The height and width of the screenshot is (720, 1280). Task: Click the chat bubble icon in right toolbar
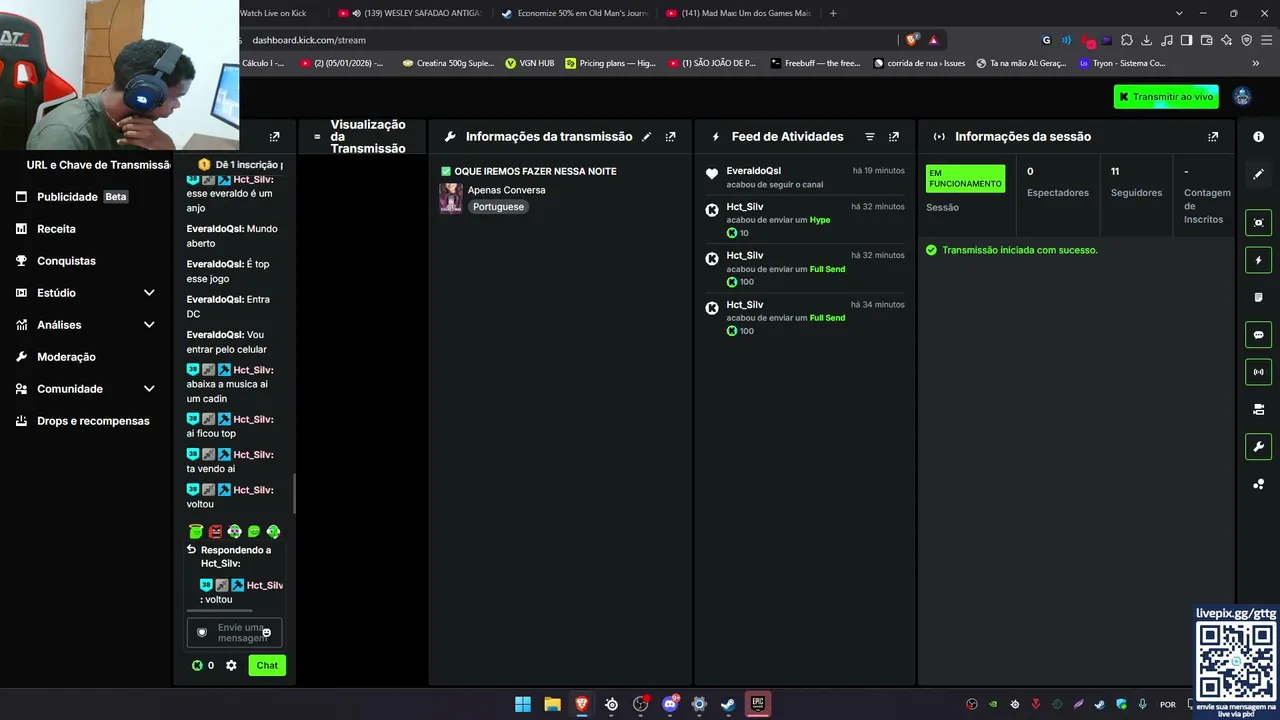click(x=1258, y=335)
